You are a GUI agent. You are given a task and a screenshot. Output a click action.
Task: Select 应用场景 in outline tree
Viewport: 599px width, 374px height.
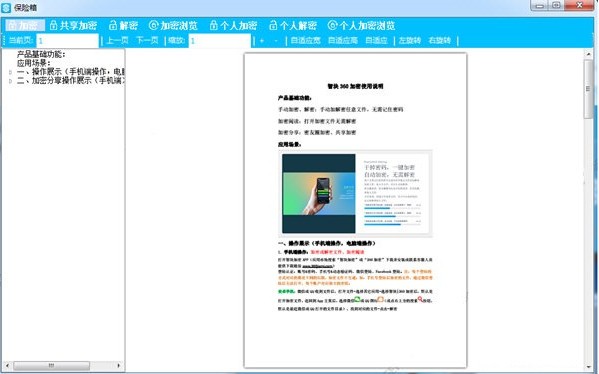point(34,63)
